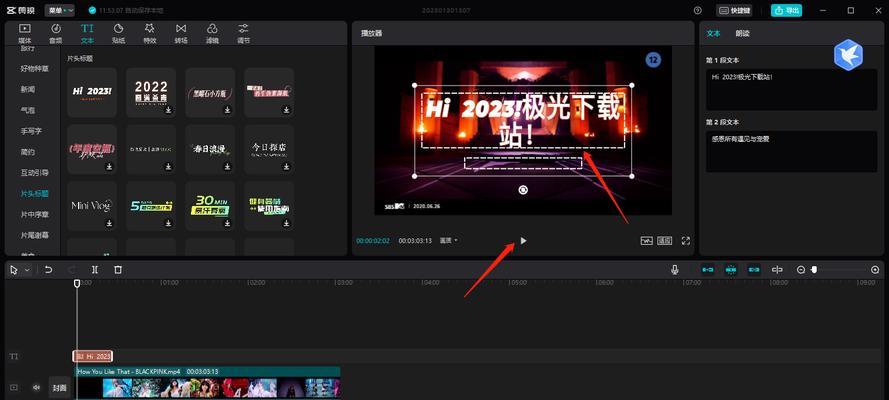Open the 滤镜 filters tab
This screenshot has width=889, height=400.
[x=212, y=33]
